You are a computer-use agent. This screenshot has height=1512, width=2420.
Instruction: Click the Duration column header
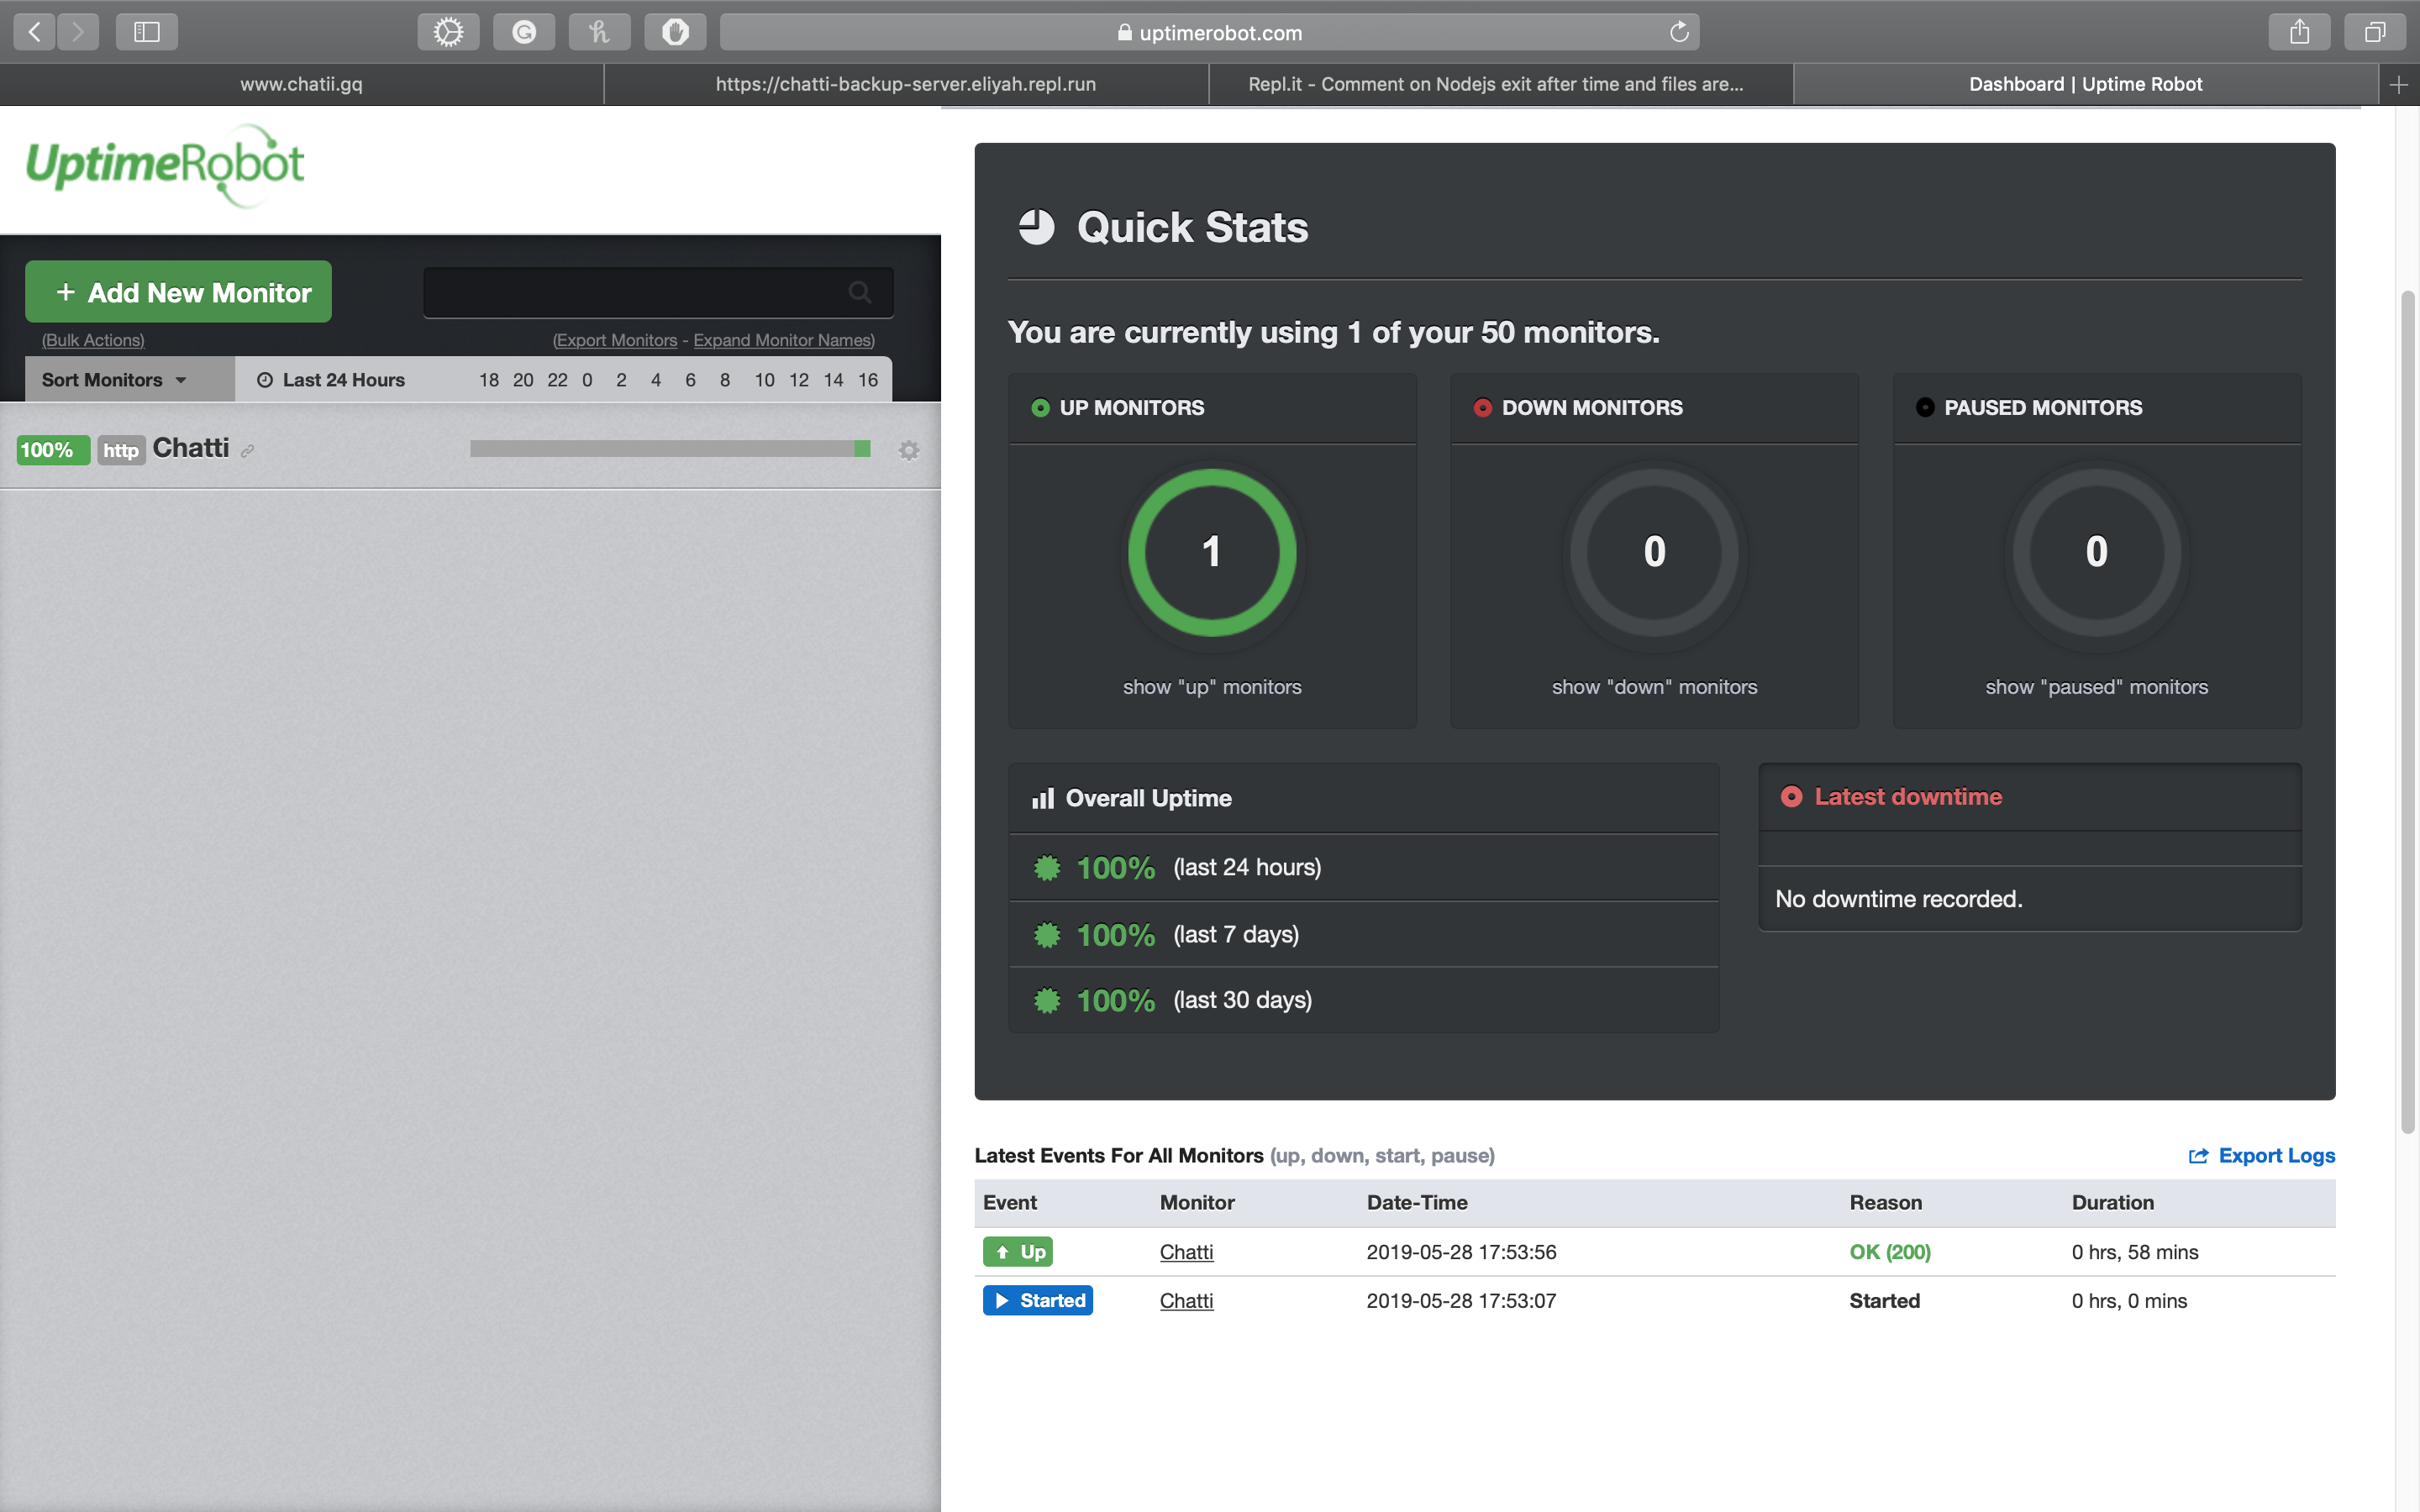click(x=2112, y=1203)
